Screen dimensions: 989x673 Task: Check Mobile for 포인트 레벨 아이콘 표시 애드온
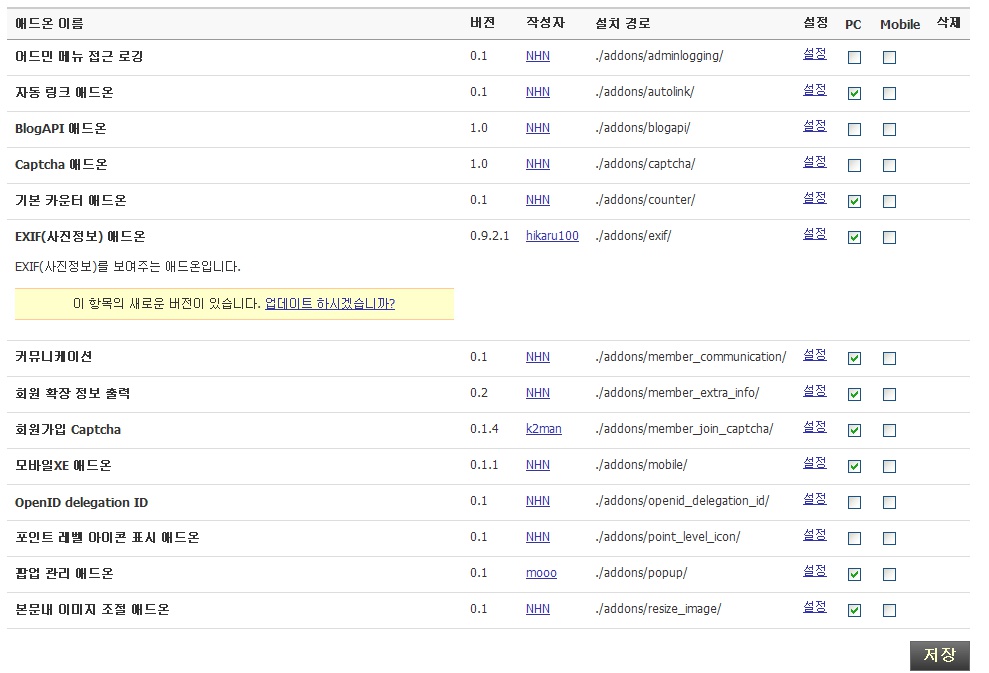coord(889,538)
